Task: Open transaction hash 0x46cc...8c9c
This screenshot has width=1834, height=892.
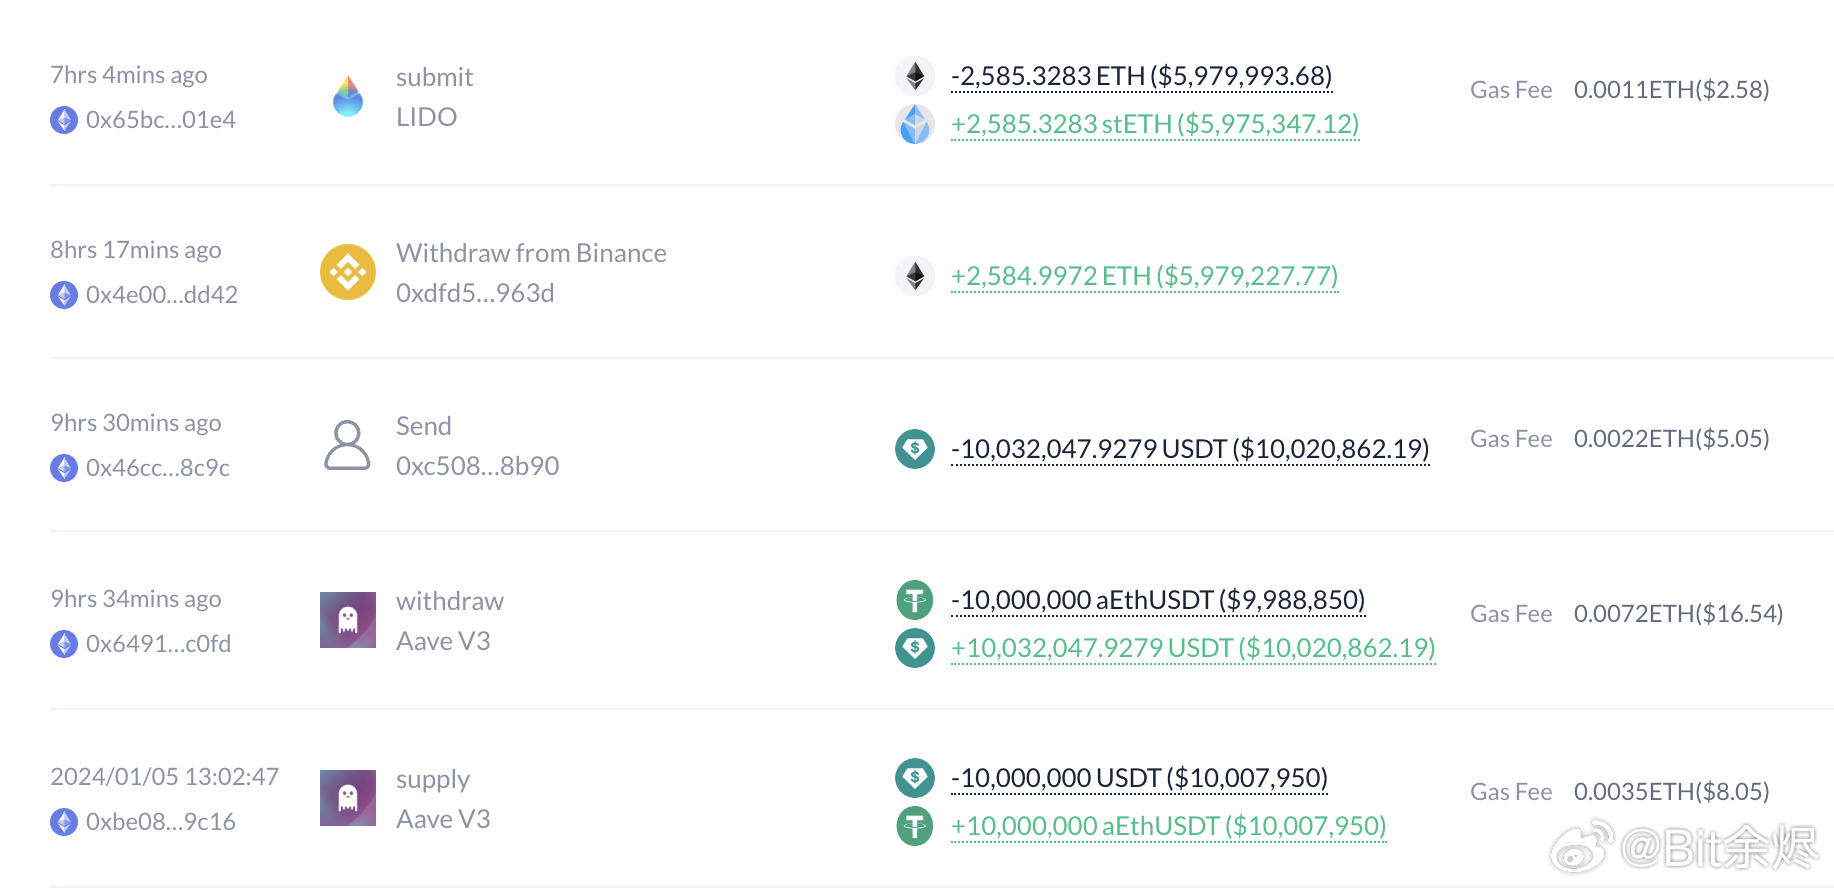Action: pyautogui.click(x=158, y=468)
